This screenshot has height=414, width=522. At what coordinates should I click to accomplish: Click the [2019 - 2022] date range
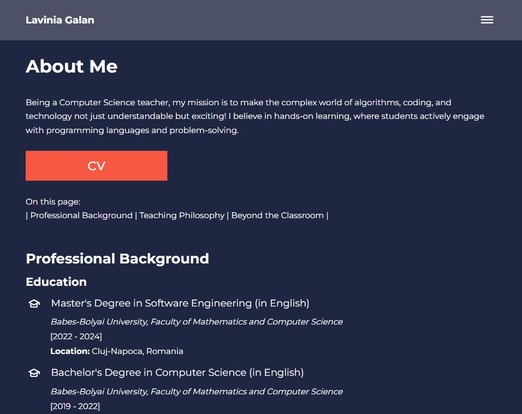coord(75,406)
